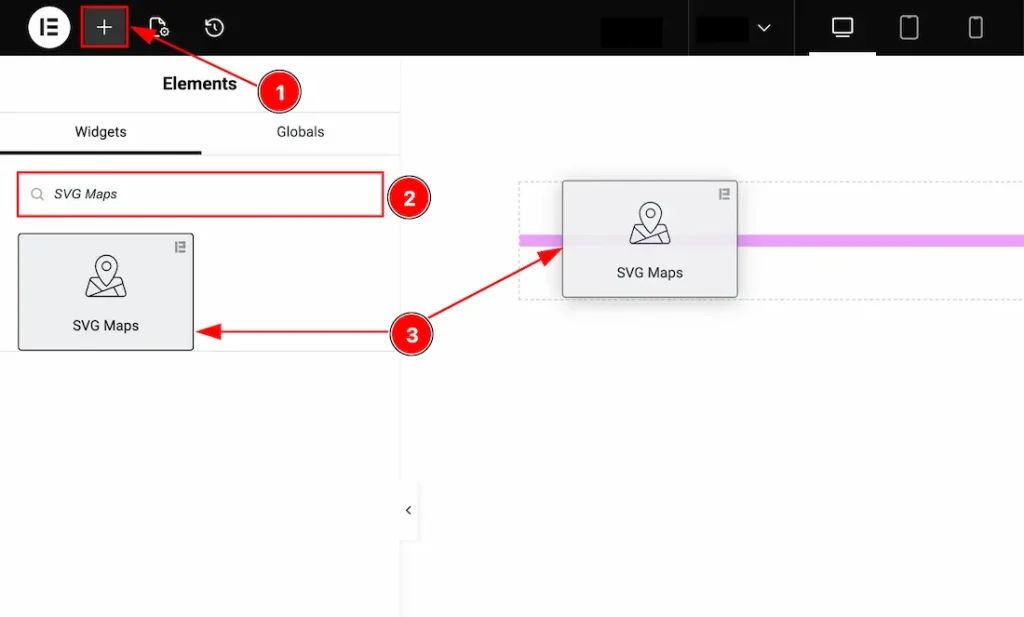Open the revision History icon
This screenshot has height=617, width=1024.
(212, 27)
